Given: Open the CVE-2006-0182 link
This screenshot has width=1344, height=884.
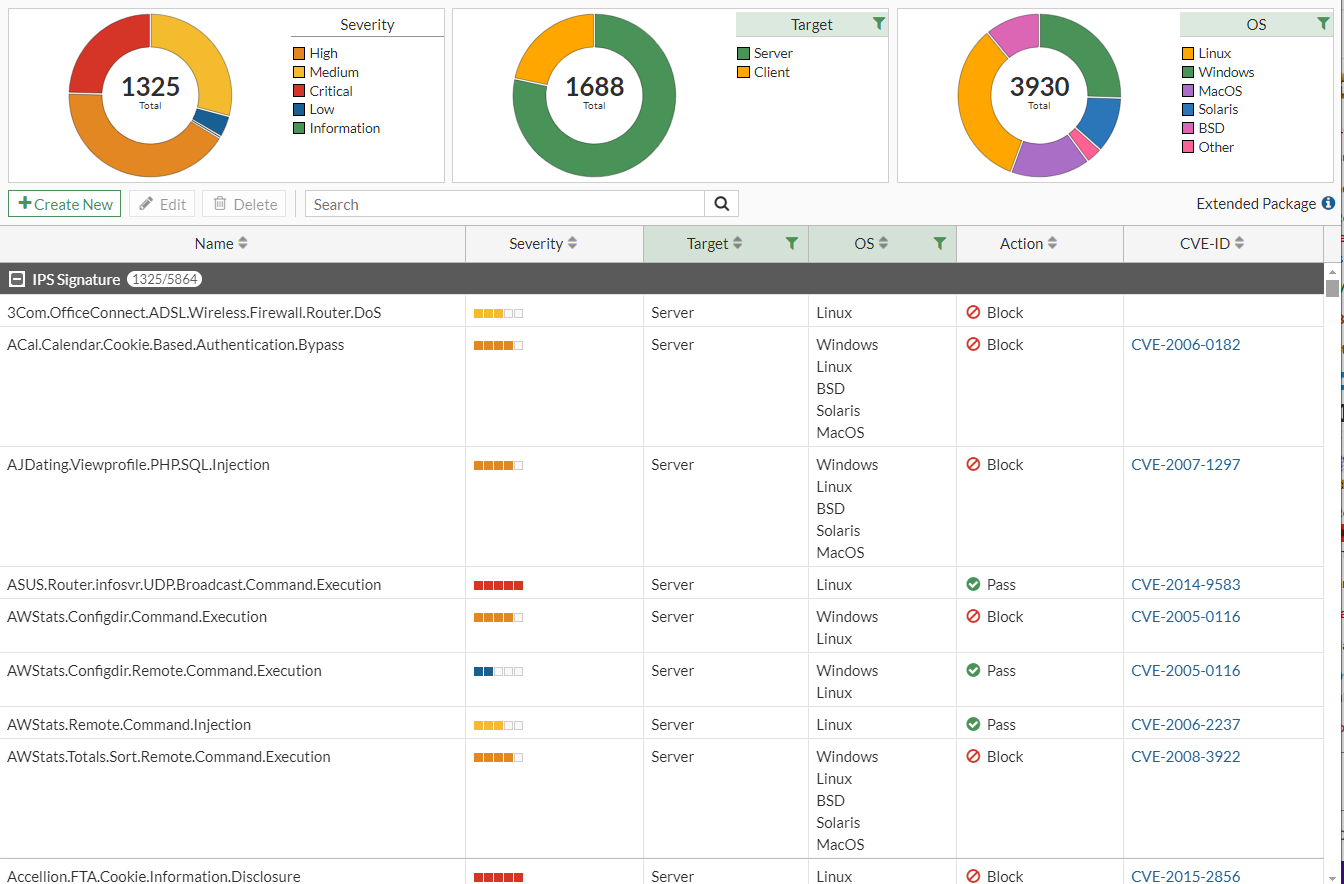Looking at the screenshot, I should [x=1185, y=345].
